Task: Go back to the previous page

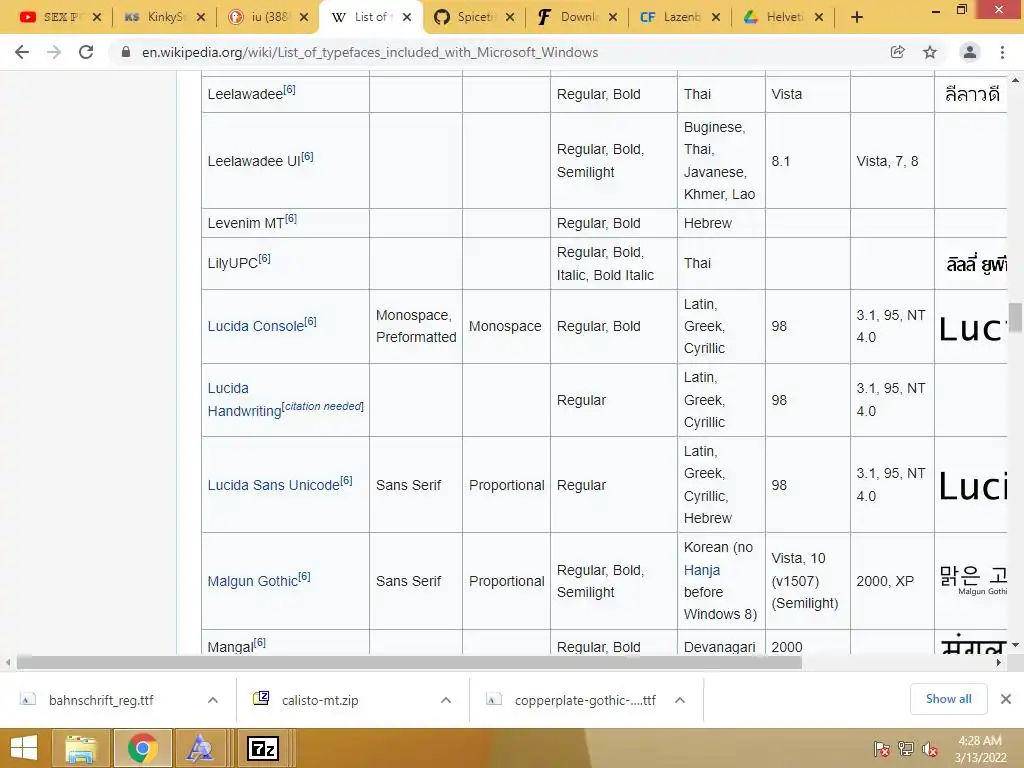Action: click(x=22, y=52)
